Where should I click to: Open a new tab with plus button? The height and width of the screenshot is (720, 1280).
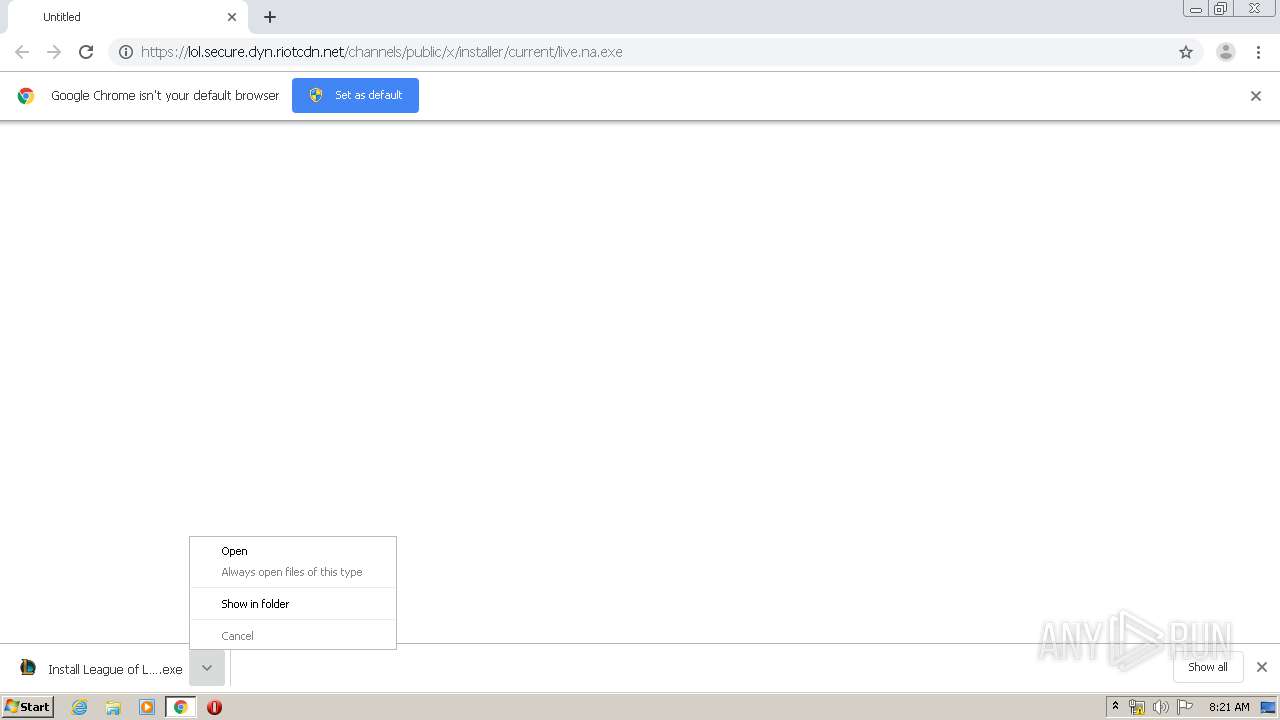(x=270, y=17)
